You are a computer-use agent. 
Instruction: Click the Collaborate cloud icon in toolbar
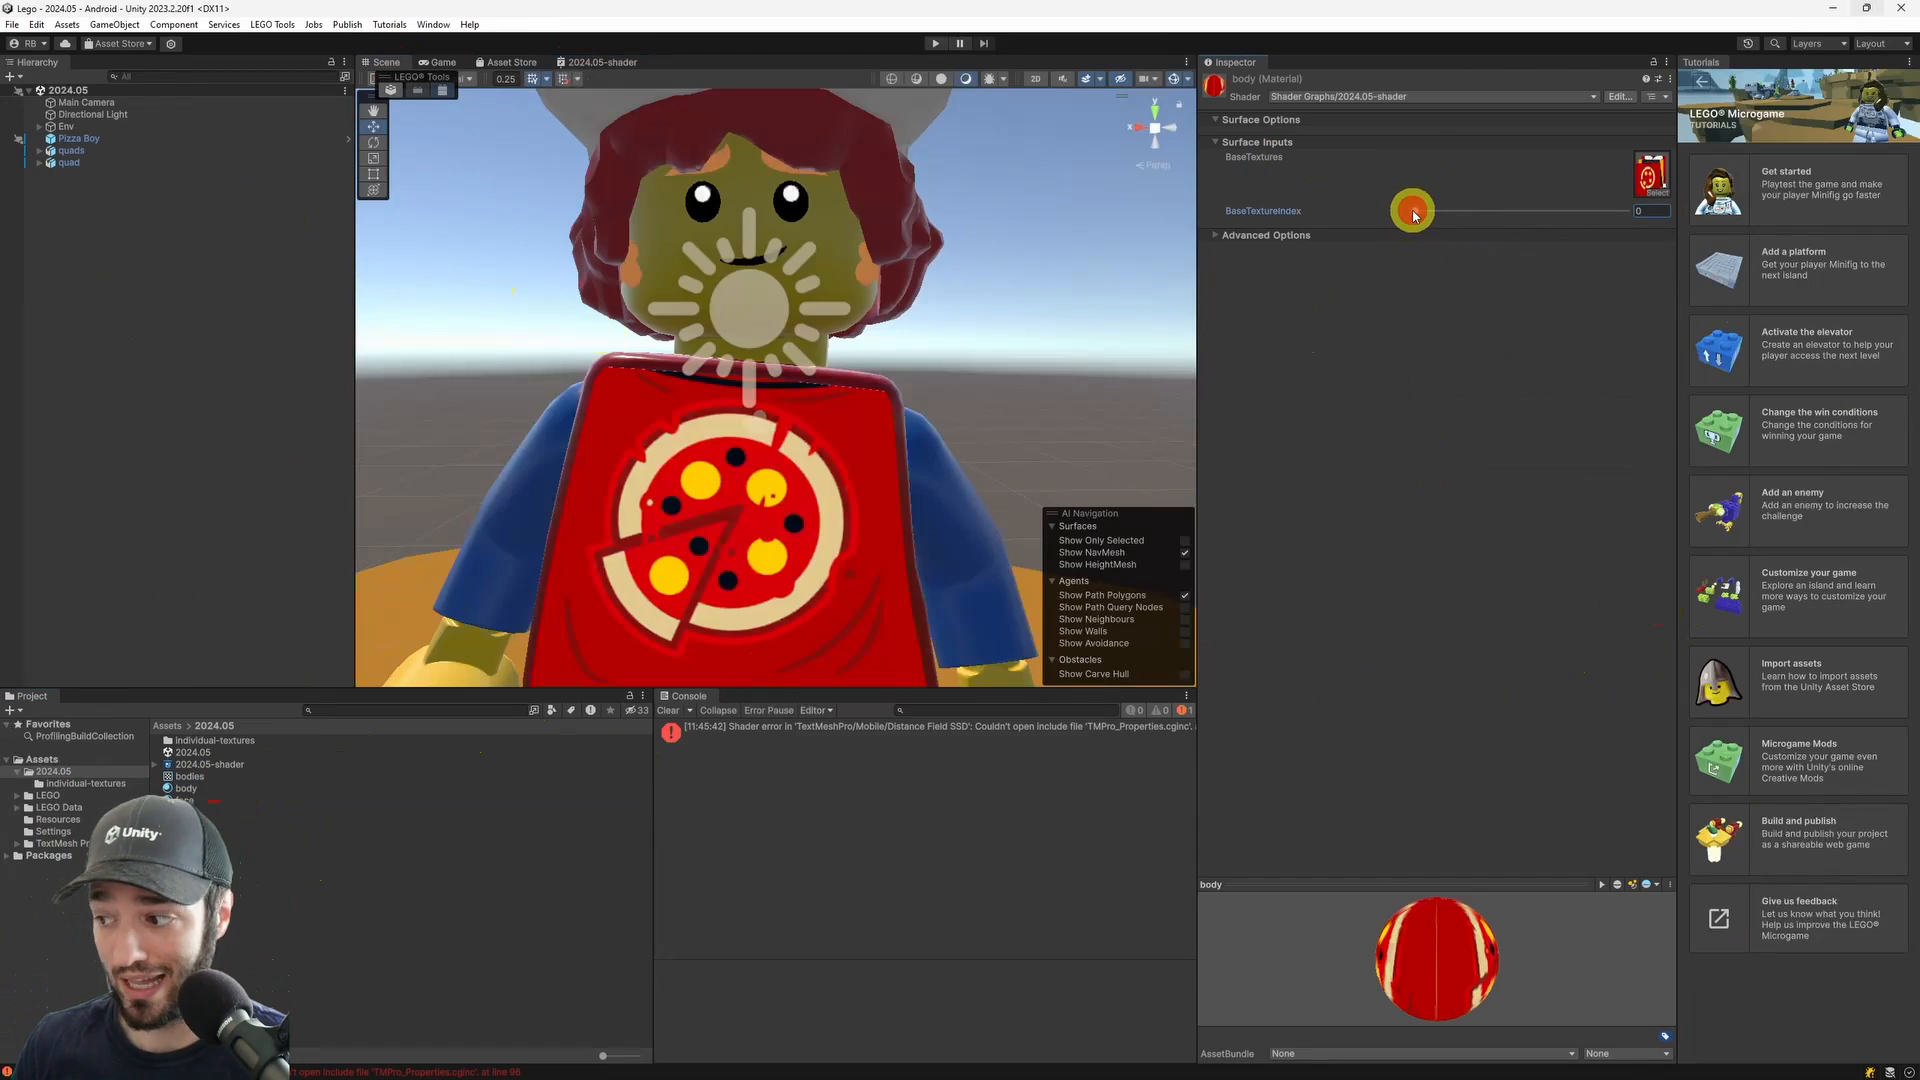65,43
